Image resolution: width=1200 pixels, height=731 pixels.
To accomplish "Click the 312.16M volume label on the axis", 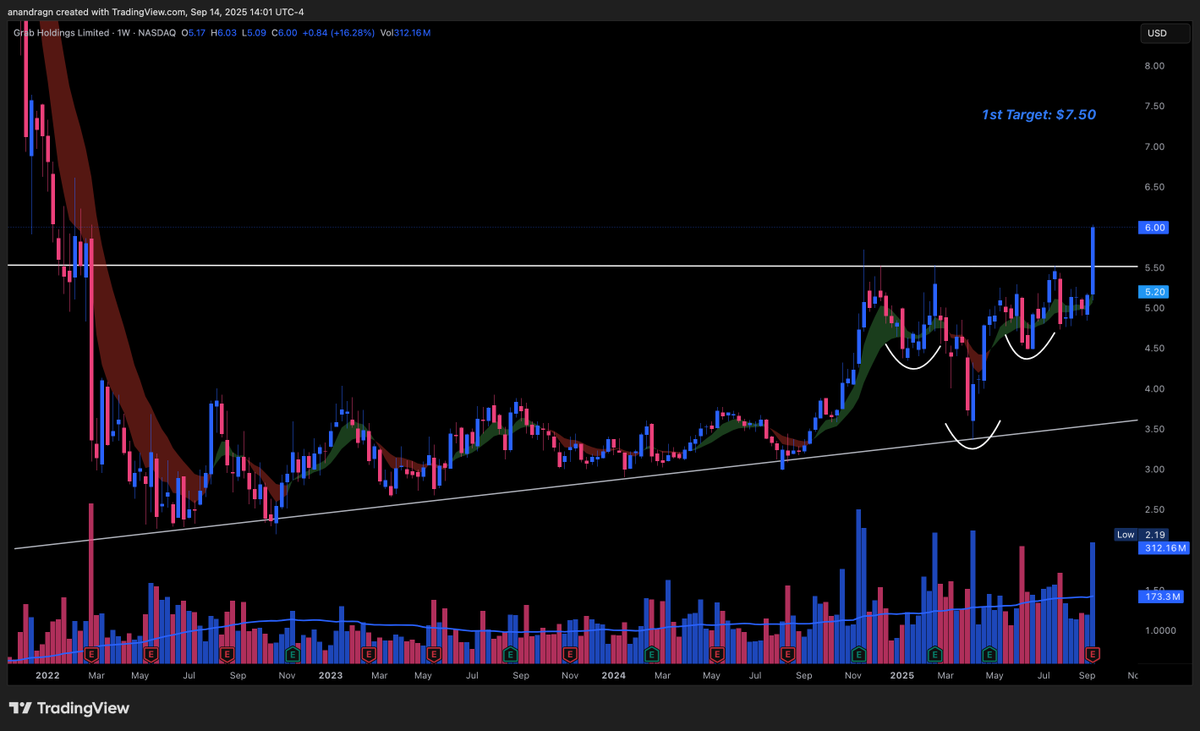I will click(1163, 549).
